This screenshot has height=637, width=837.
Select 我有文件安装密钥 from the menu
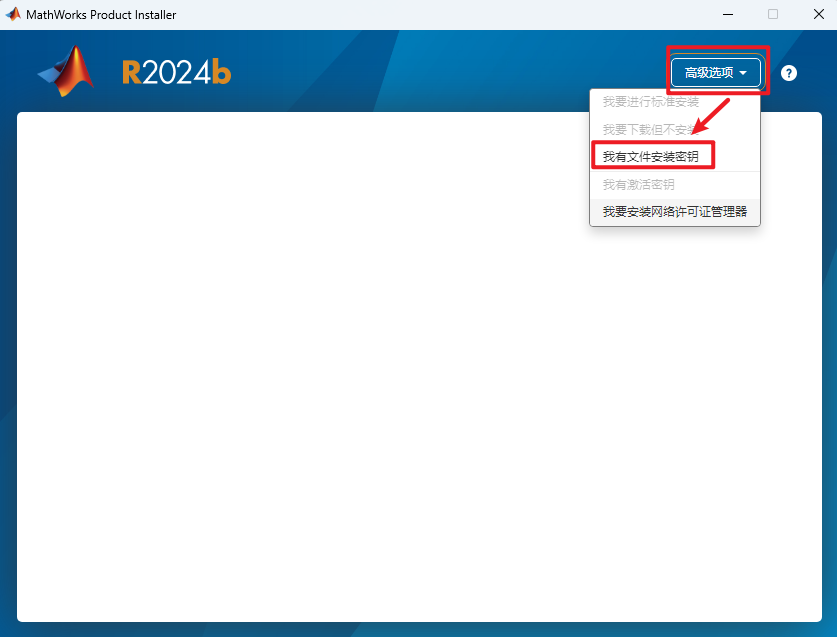tap(651, 157)
